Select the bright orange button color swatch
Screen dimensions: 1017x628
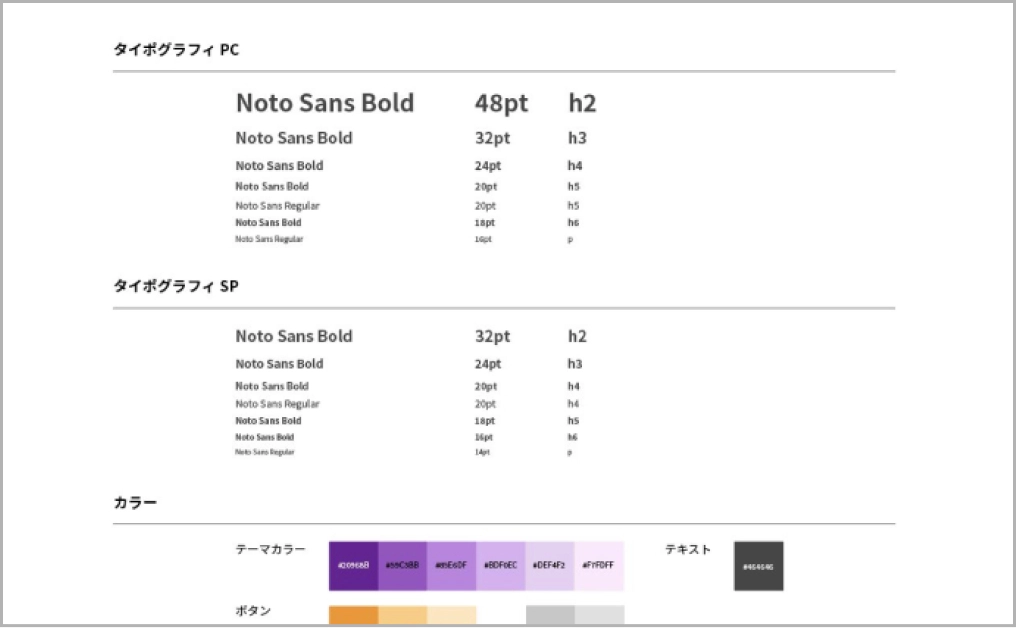[x=354, y=615]
